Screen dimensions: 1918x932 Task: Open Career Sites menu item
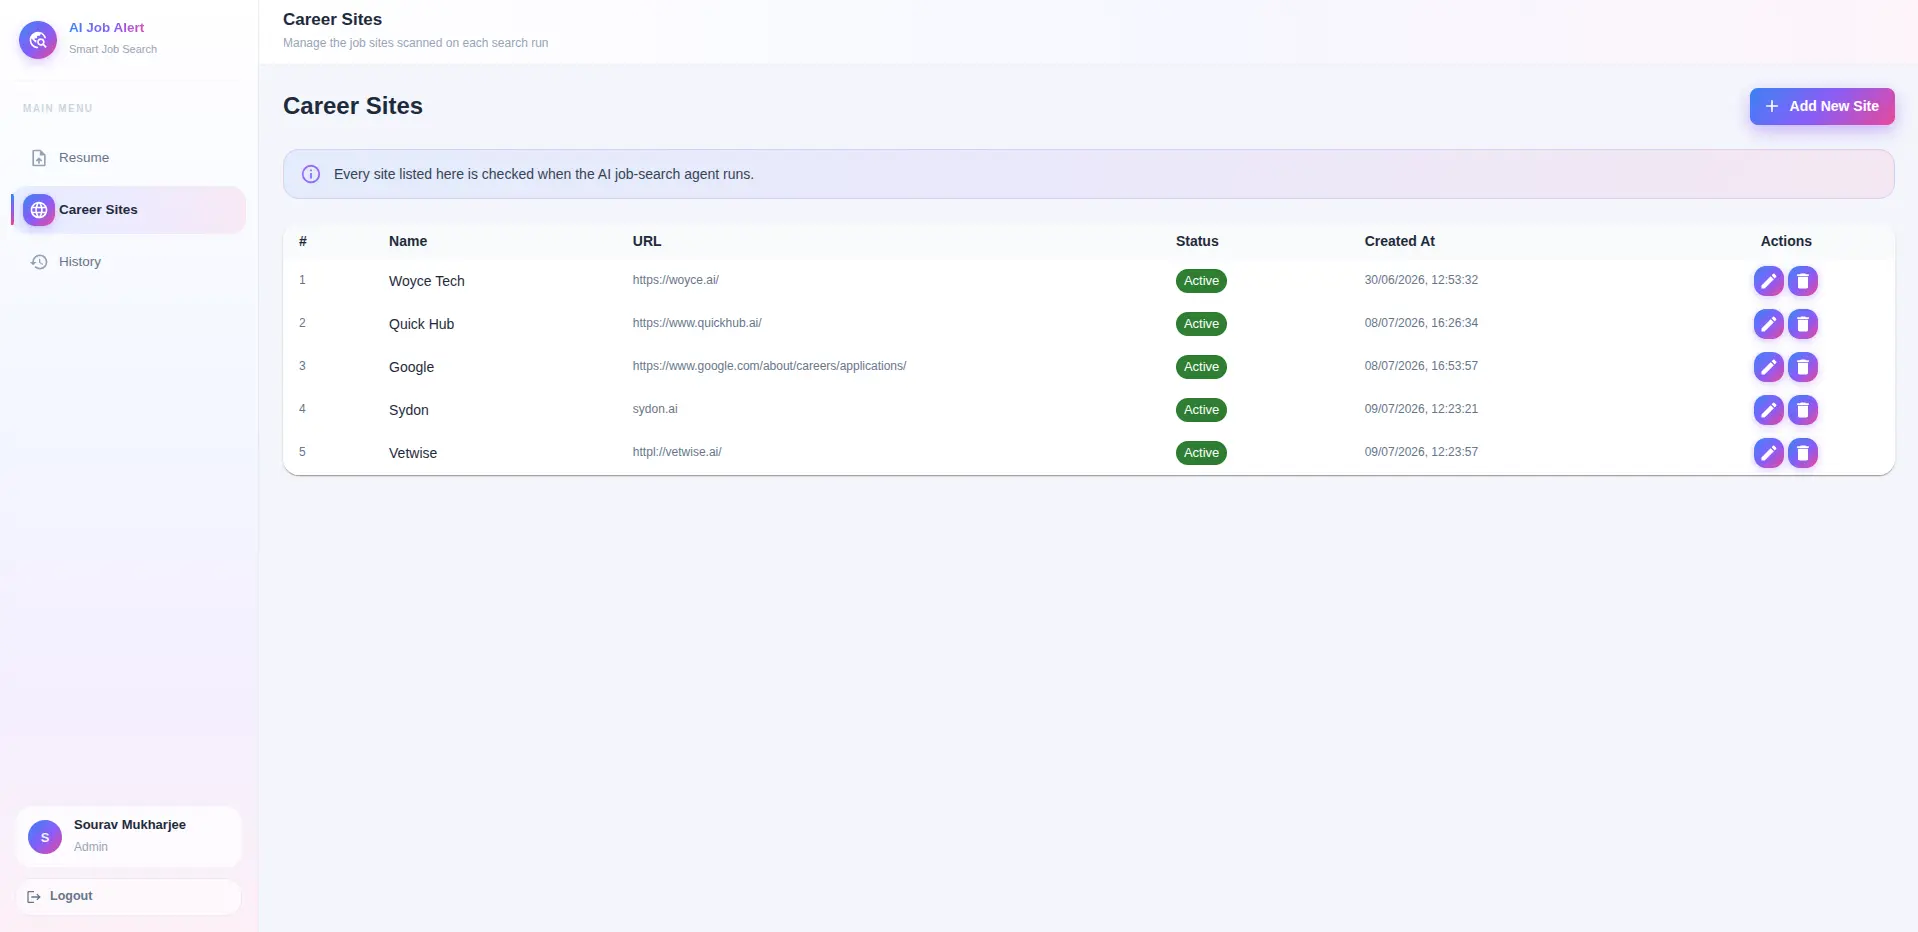coord(128,210)
